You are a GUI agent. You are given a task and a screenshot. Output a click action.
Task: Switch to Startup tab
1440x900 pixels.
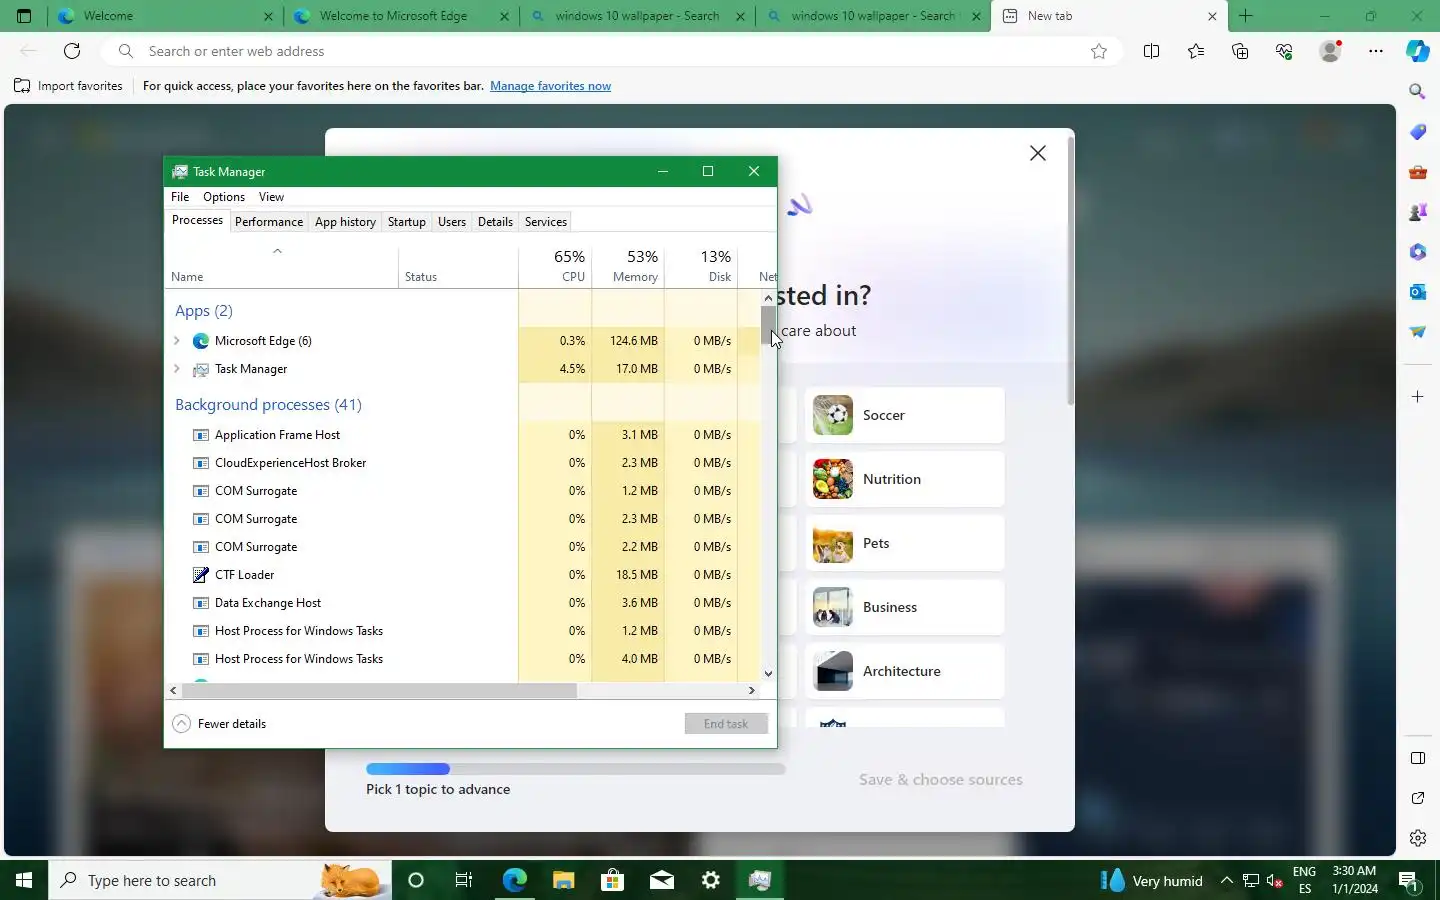406,222
